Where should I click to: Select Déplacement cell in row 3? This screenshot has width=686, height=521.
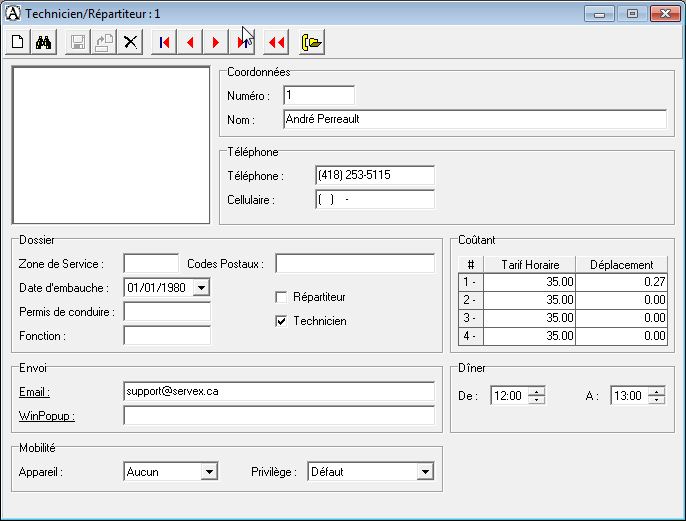pos(622,318)
